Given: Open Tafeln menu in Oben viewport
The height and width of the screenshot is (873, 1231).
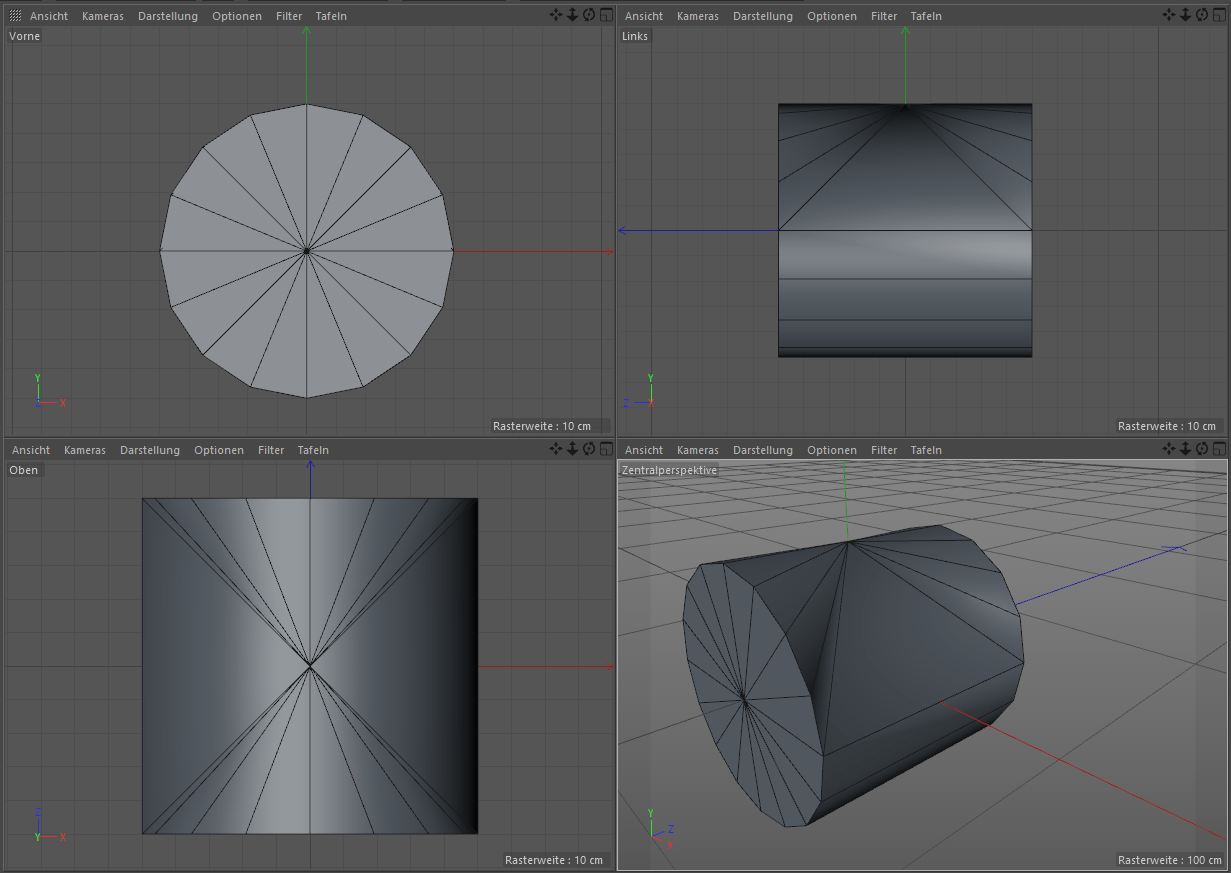Looking at the screenshot, I should coord(313,450).
